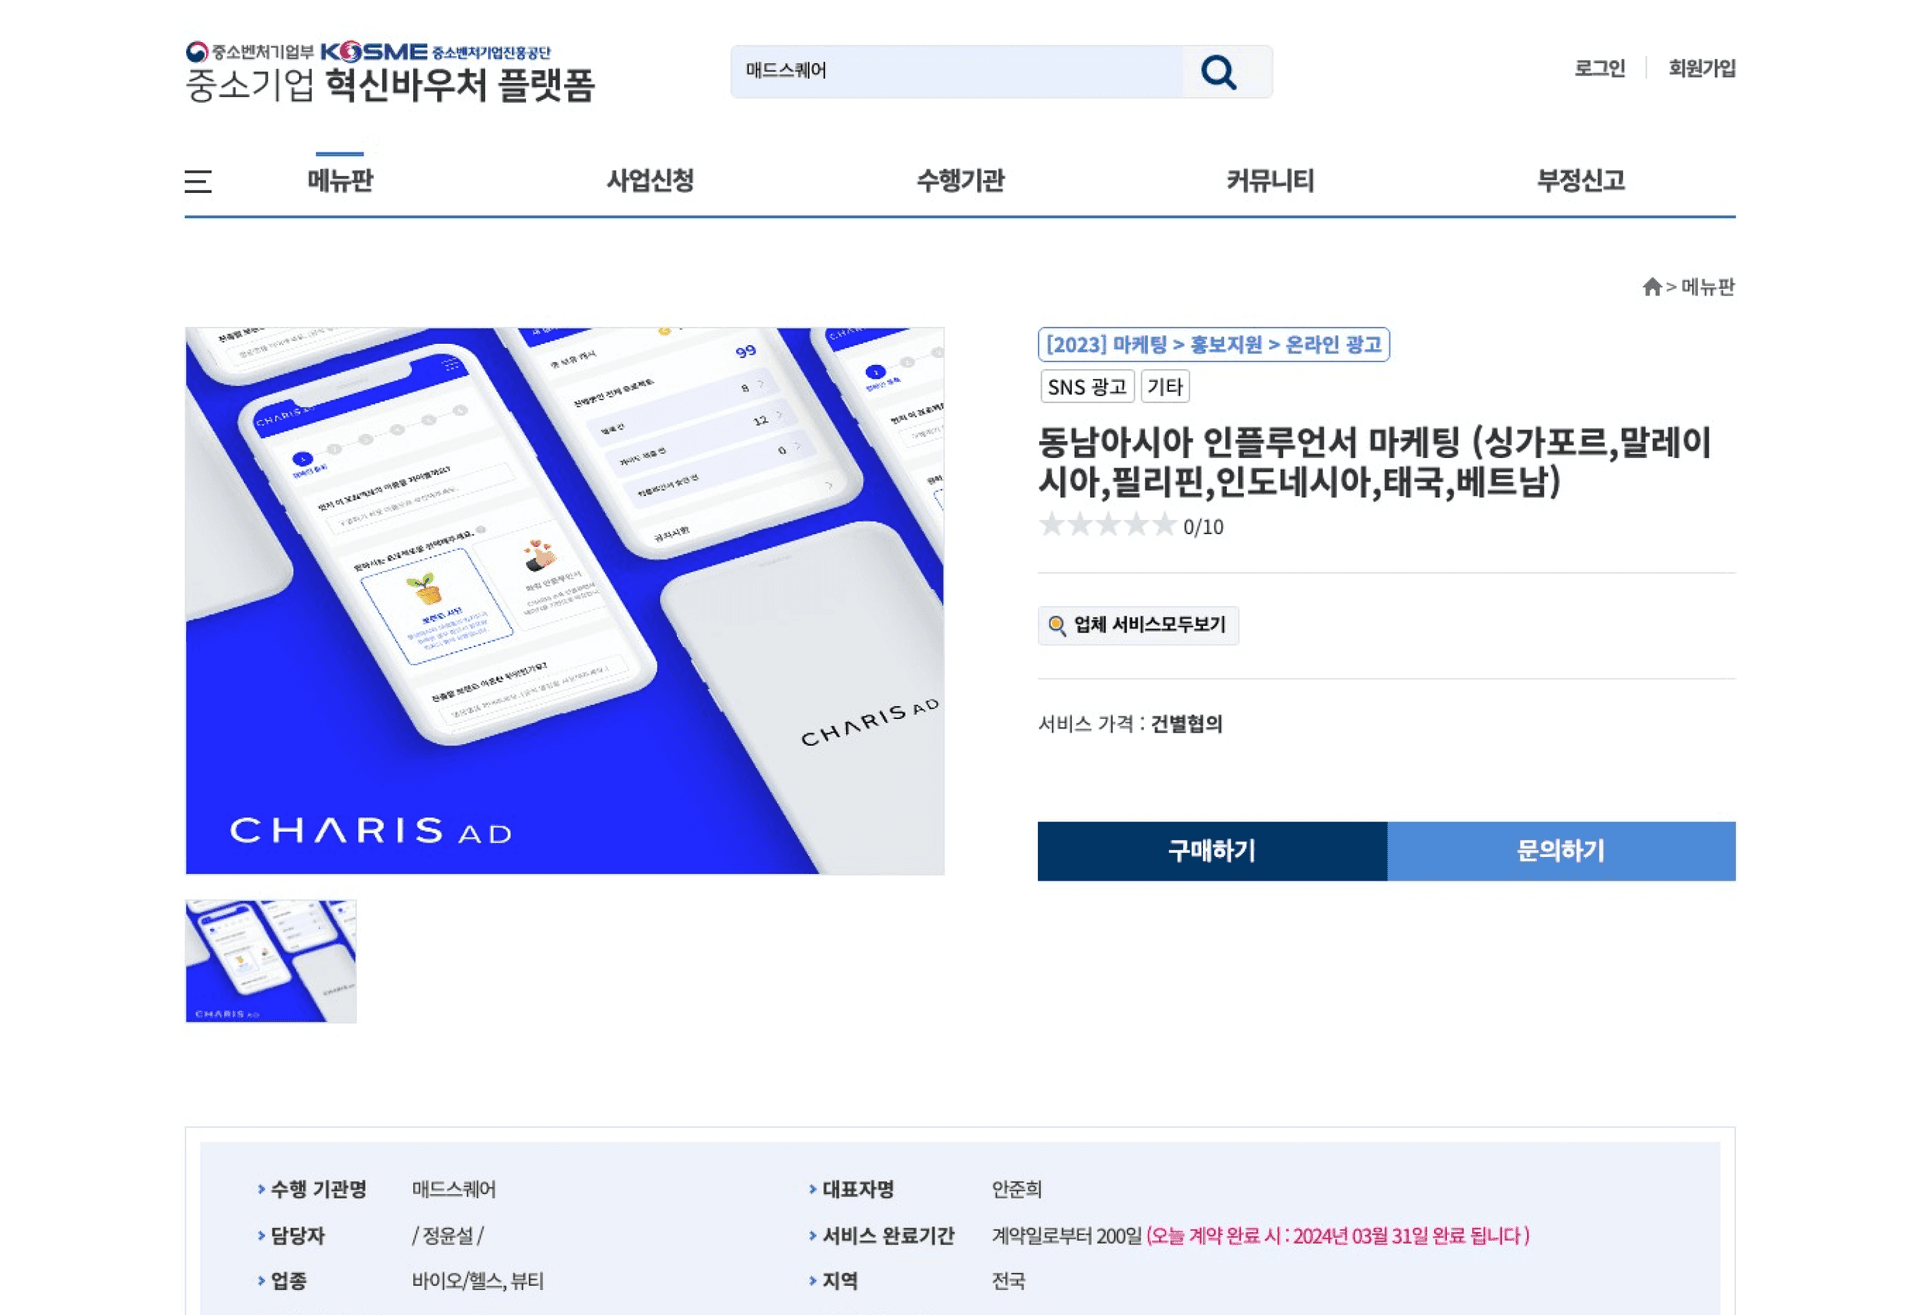Click the home breadcrumb icon
The height and width of the screenshot is (1315, 1920).
pyautogui.click(x=1651, y=287)
